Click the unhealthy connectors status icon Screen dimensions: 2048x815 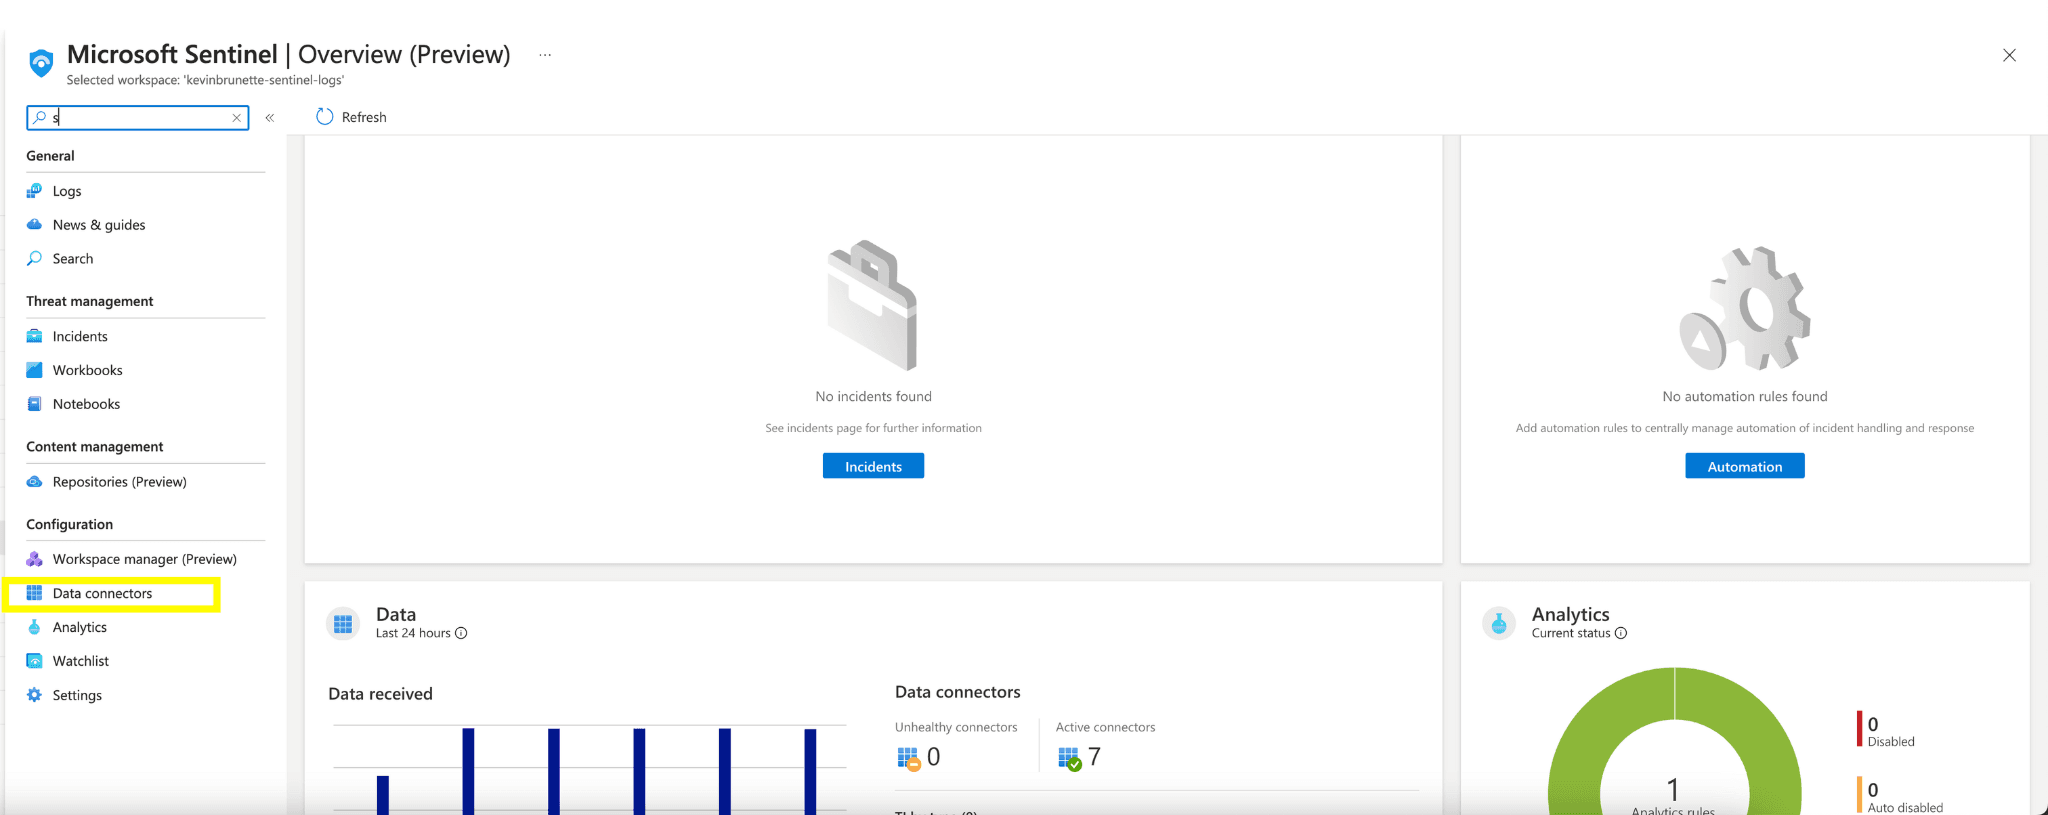click(908, 759)
